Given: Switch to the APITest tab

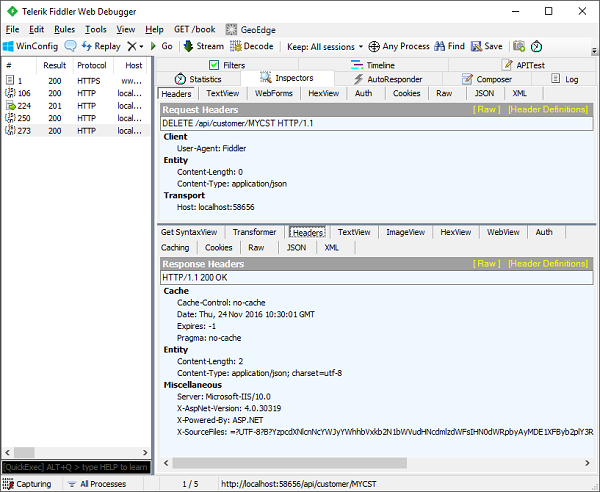Looking at the screenshot, I should coord(523,65).
